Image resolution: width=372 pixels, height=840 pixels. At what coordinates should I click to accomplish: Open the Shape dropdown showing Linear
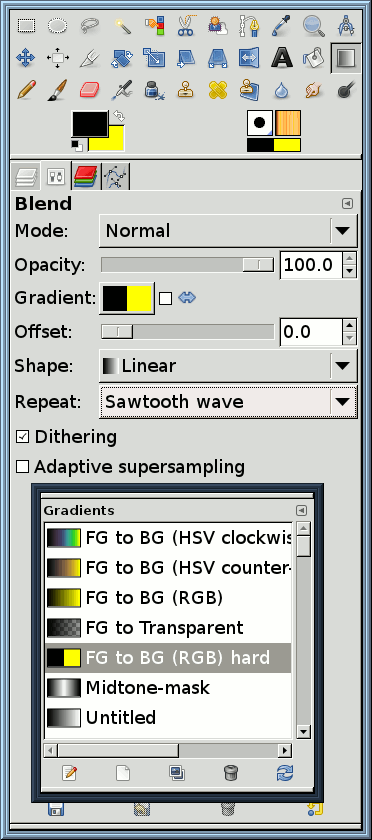(228, 366)
